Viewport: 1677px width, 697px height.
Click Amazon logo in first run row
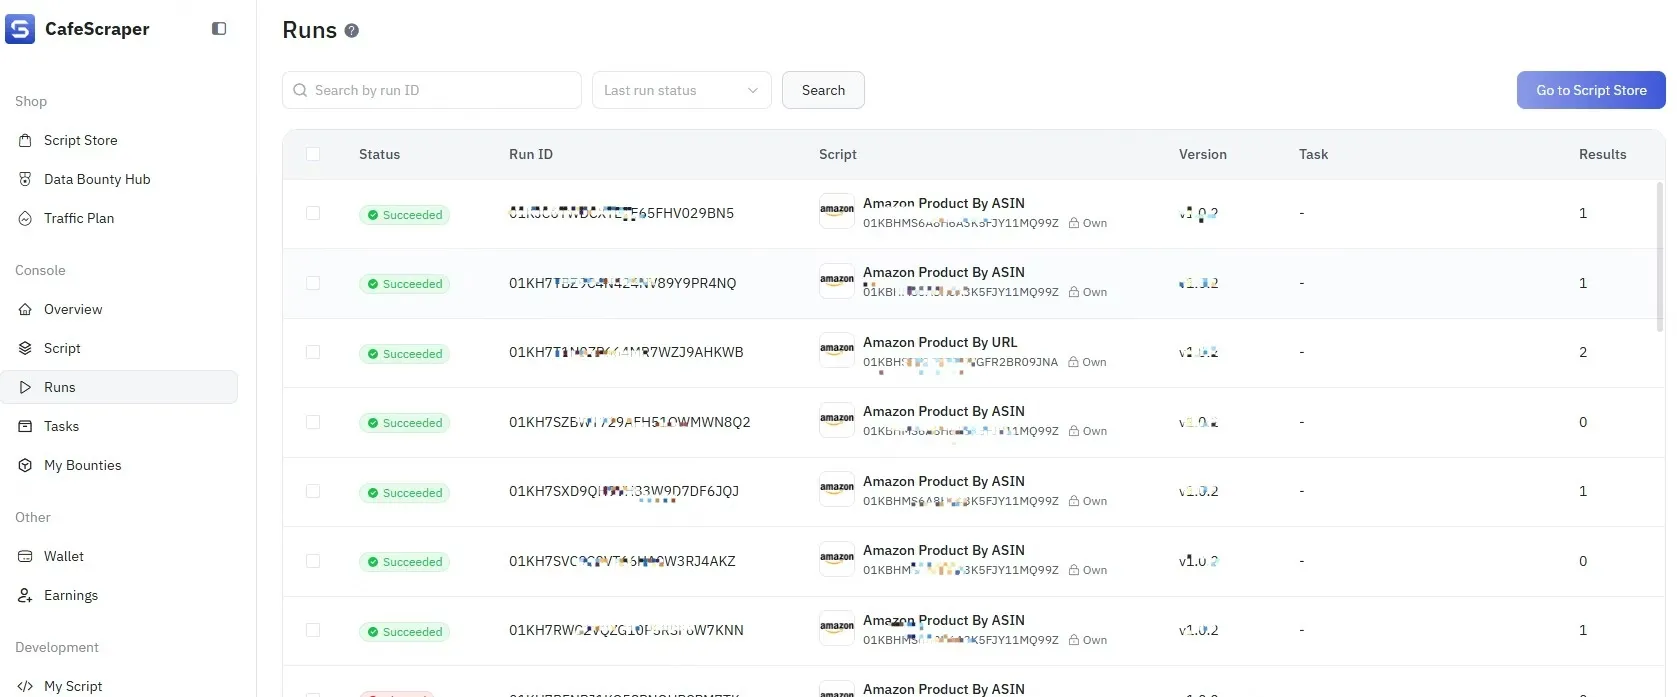[x=837, y=211]
